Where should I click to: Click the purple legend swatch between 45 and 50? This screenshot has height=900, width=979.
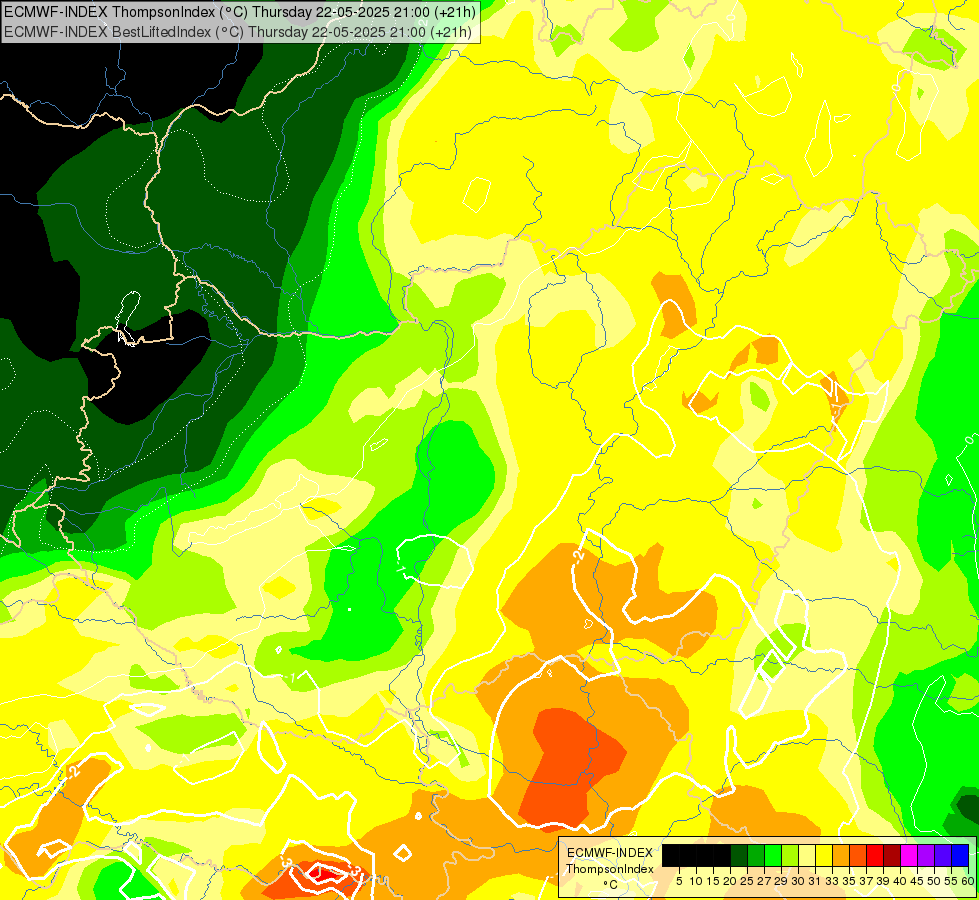(926, 855)
